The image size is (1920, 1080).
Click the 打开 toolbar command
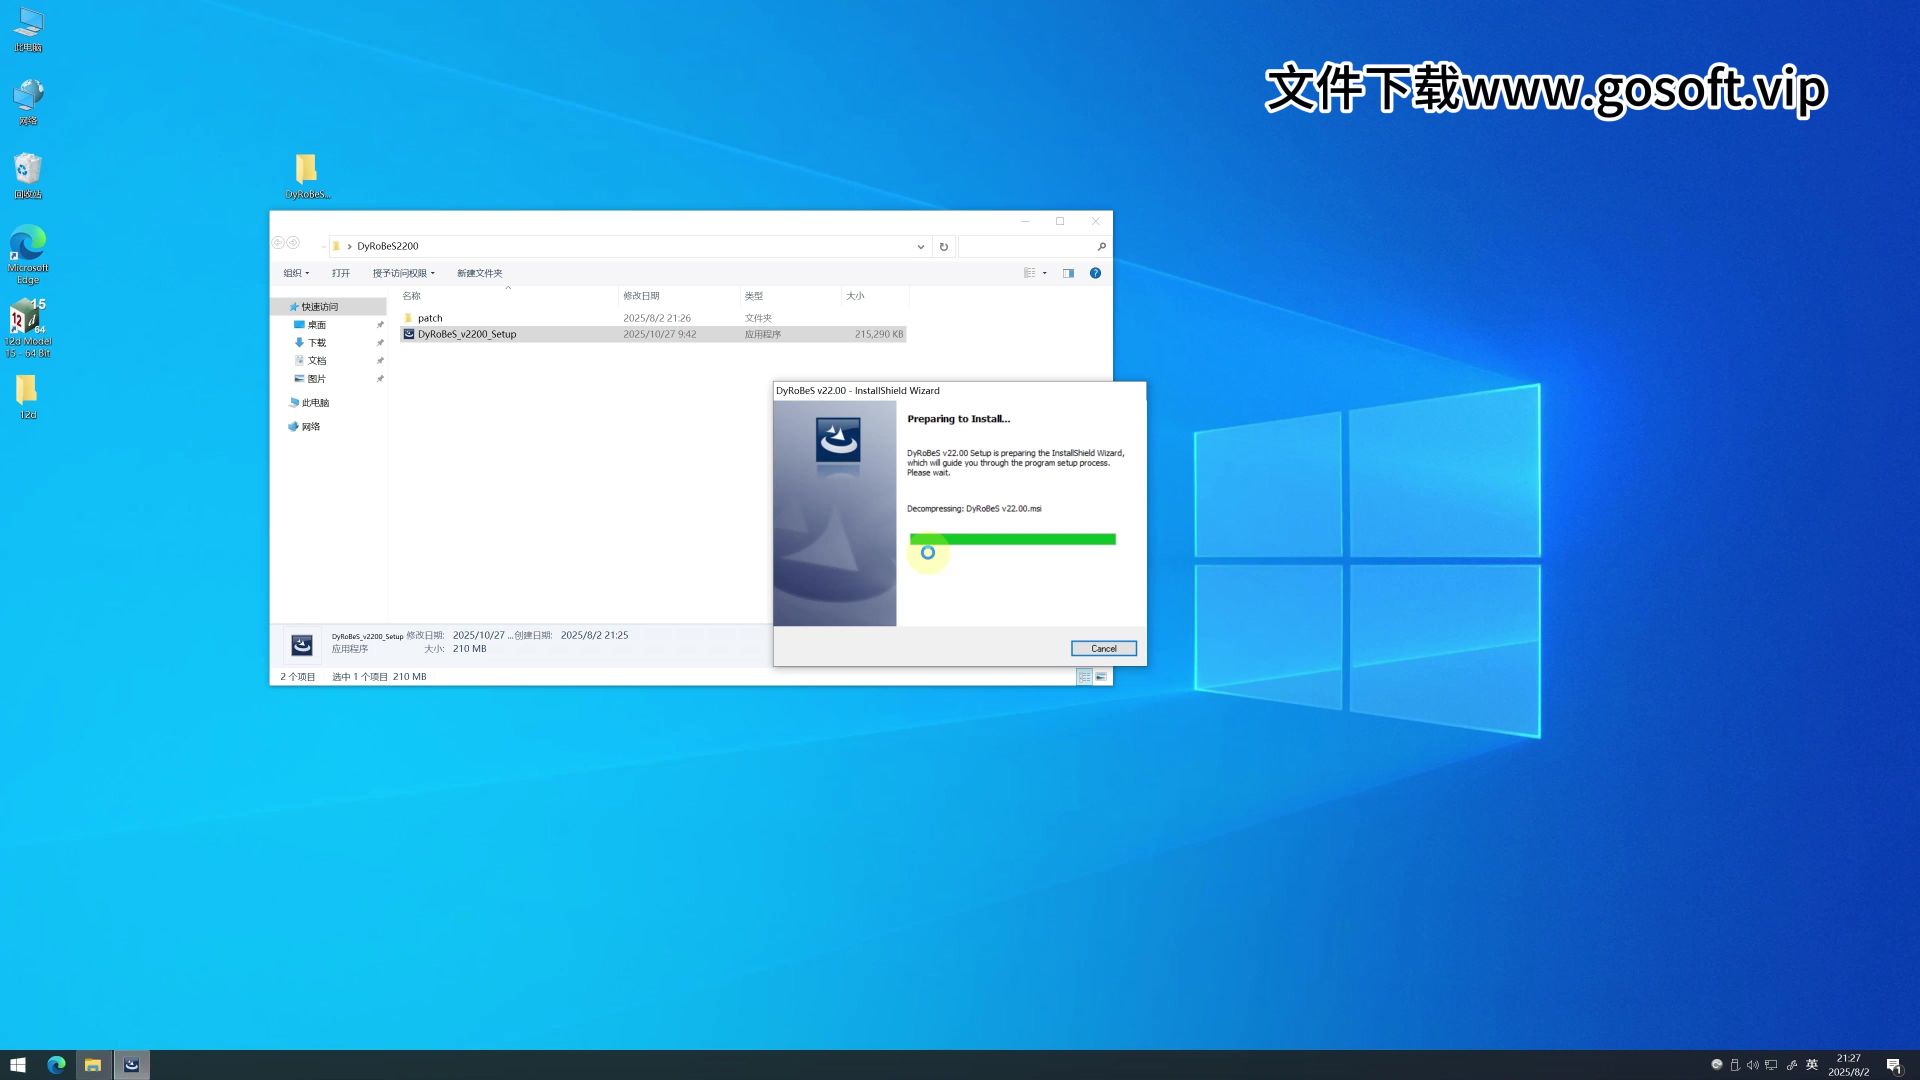[x=341, y=273]
